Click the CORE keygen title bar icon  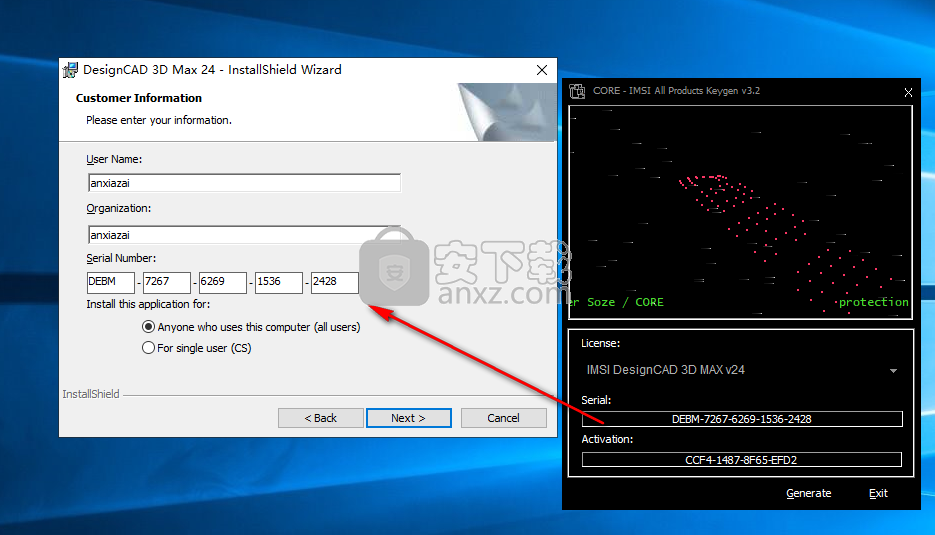pyautogui.click(x=577, y=91)
